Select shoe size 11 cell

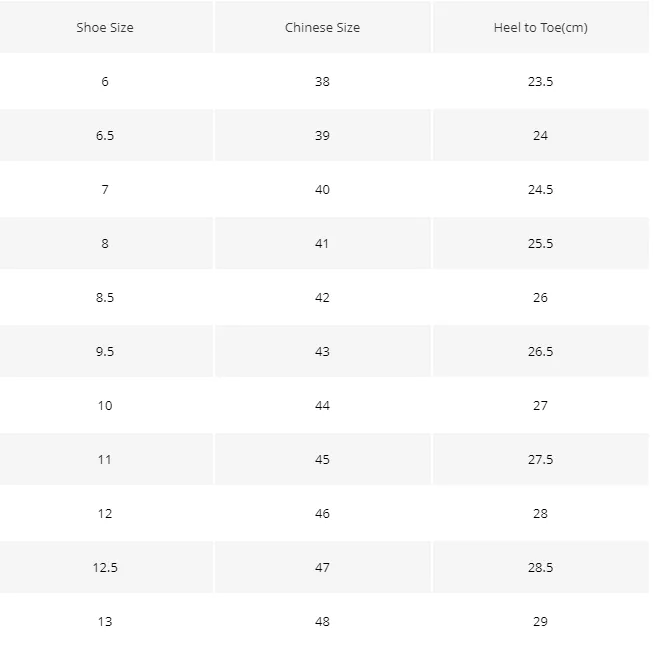(x=105, y=459)
